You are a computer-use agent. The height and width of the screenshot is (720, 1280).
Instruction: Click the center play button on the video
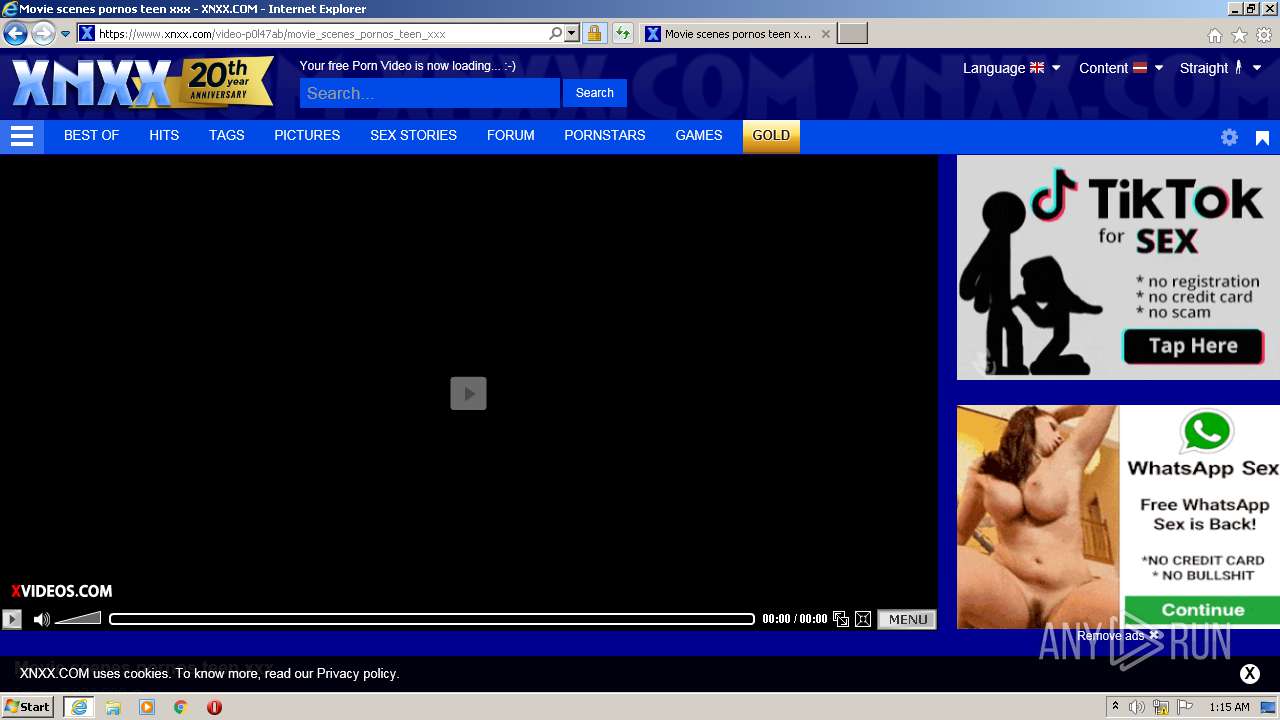468,394
